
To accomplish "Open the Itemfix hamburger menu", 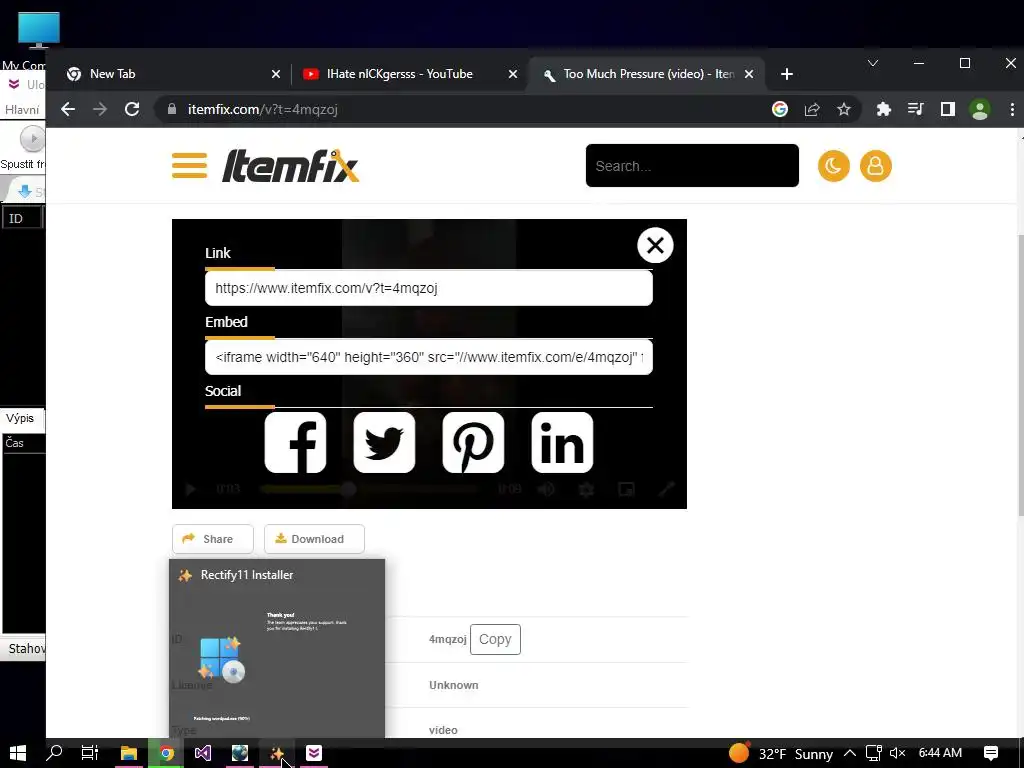I will 189,166.
